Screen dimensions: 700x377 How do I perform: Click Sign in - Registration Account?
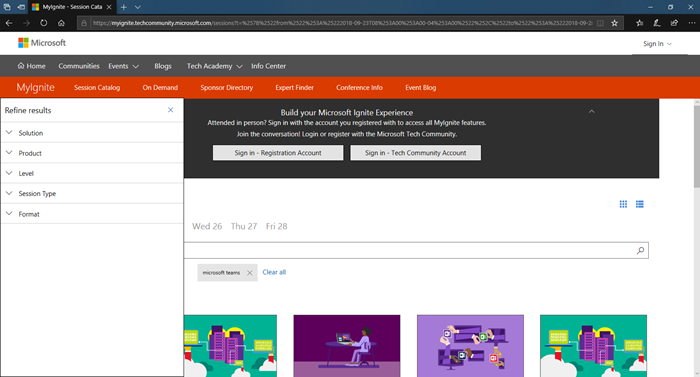(278, 153)
